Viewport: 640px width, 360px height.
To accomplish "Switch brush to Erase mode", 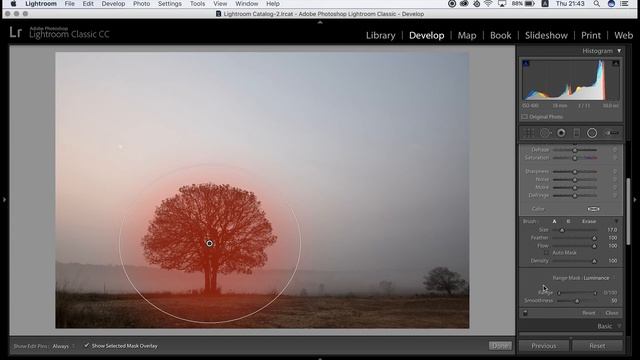I will [x=589, y=221].
